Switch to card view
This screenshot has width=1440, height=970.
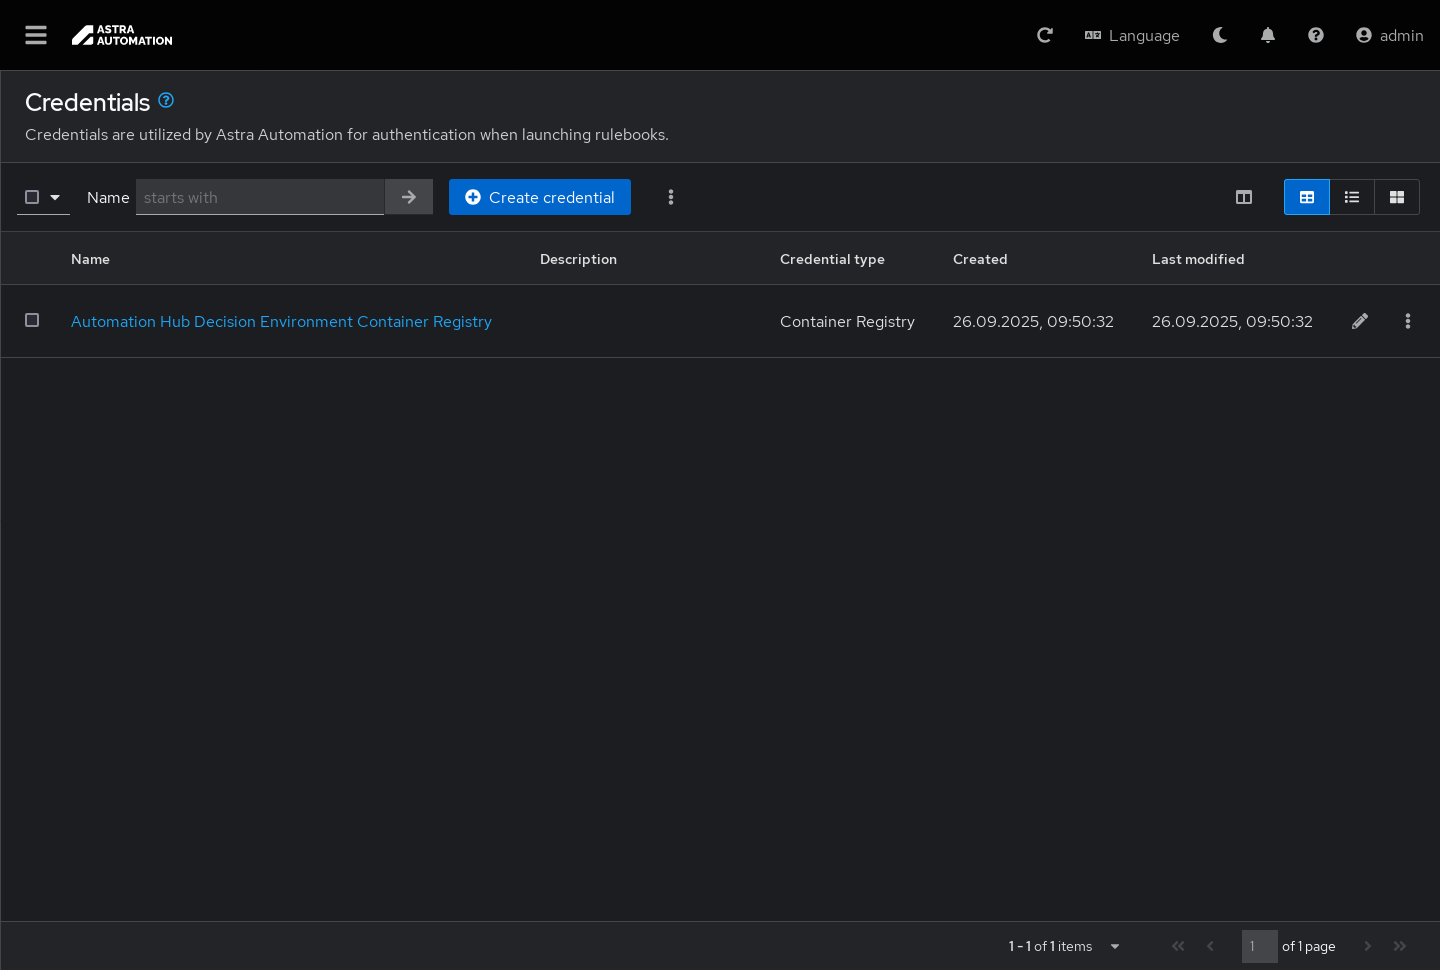tap(1397, 197)
